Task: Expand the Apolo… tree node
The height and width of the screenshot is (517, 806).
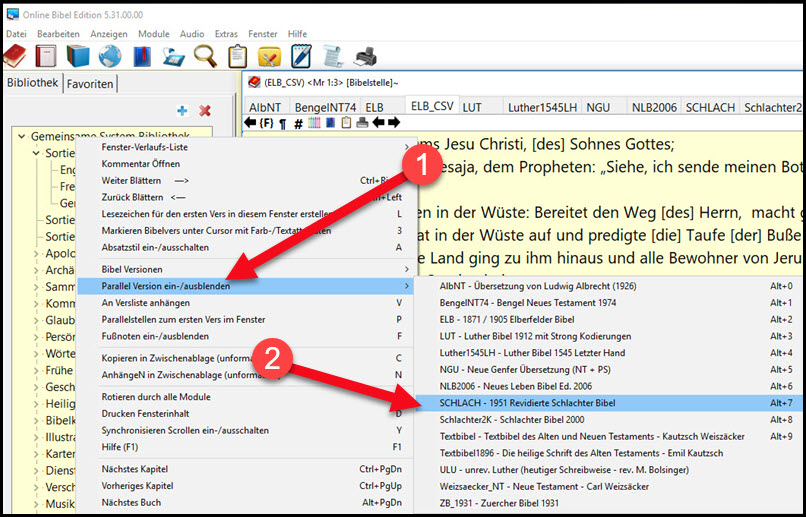Action: (x=36, y=253)
